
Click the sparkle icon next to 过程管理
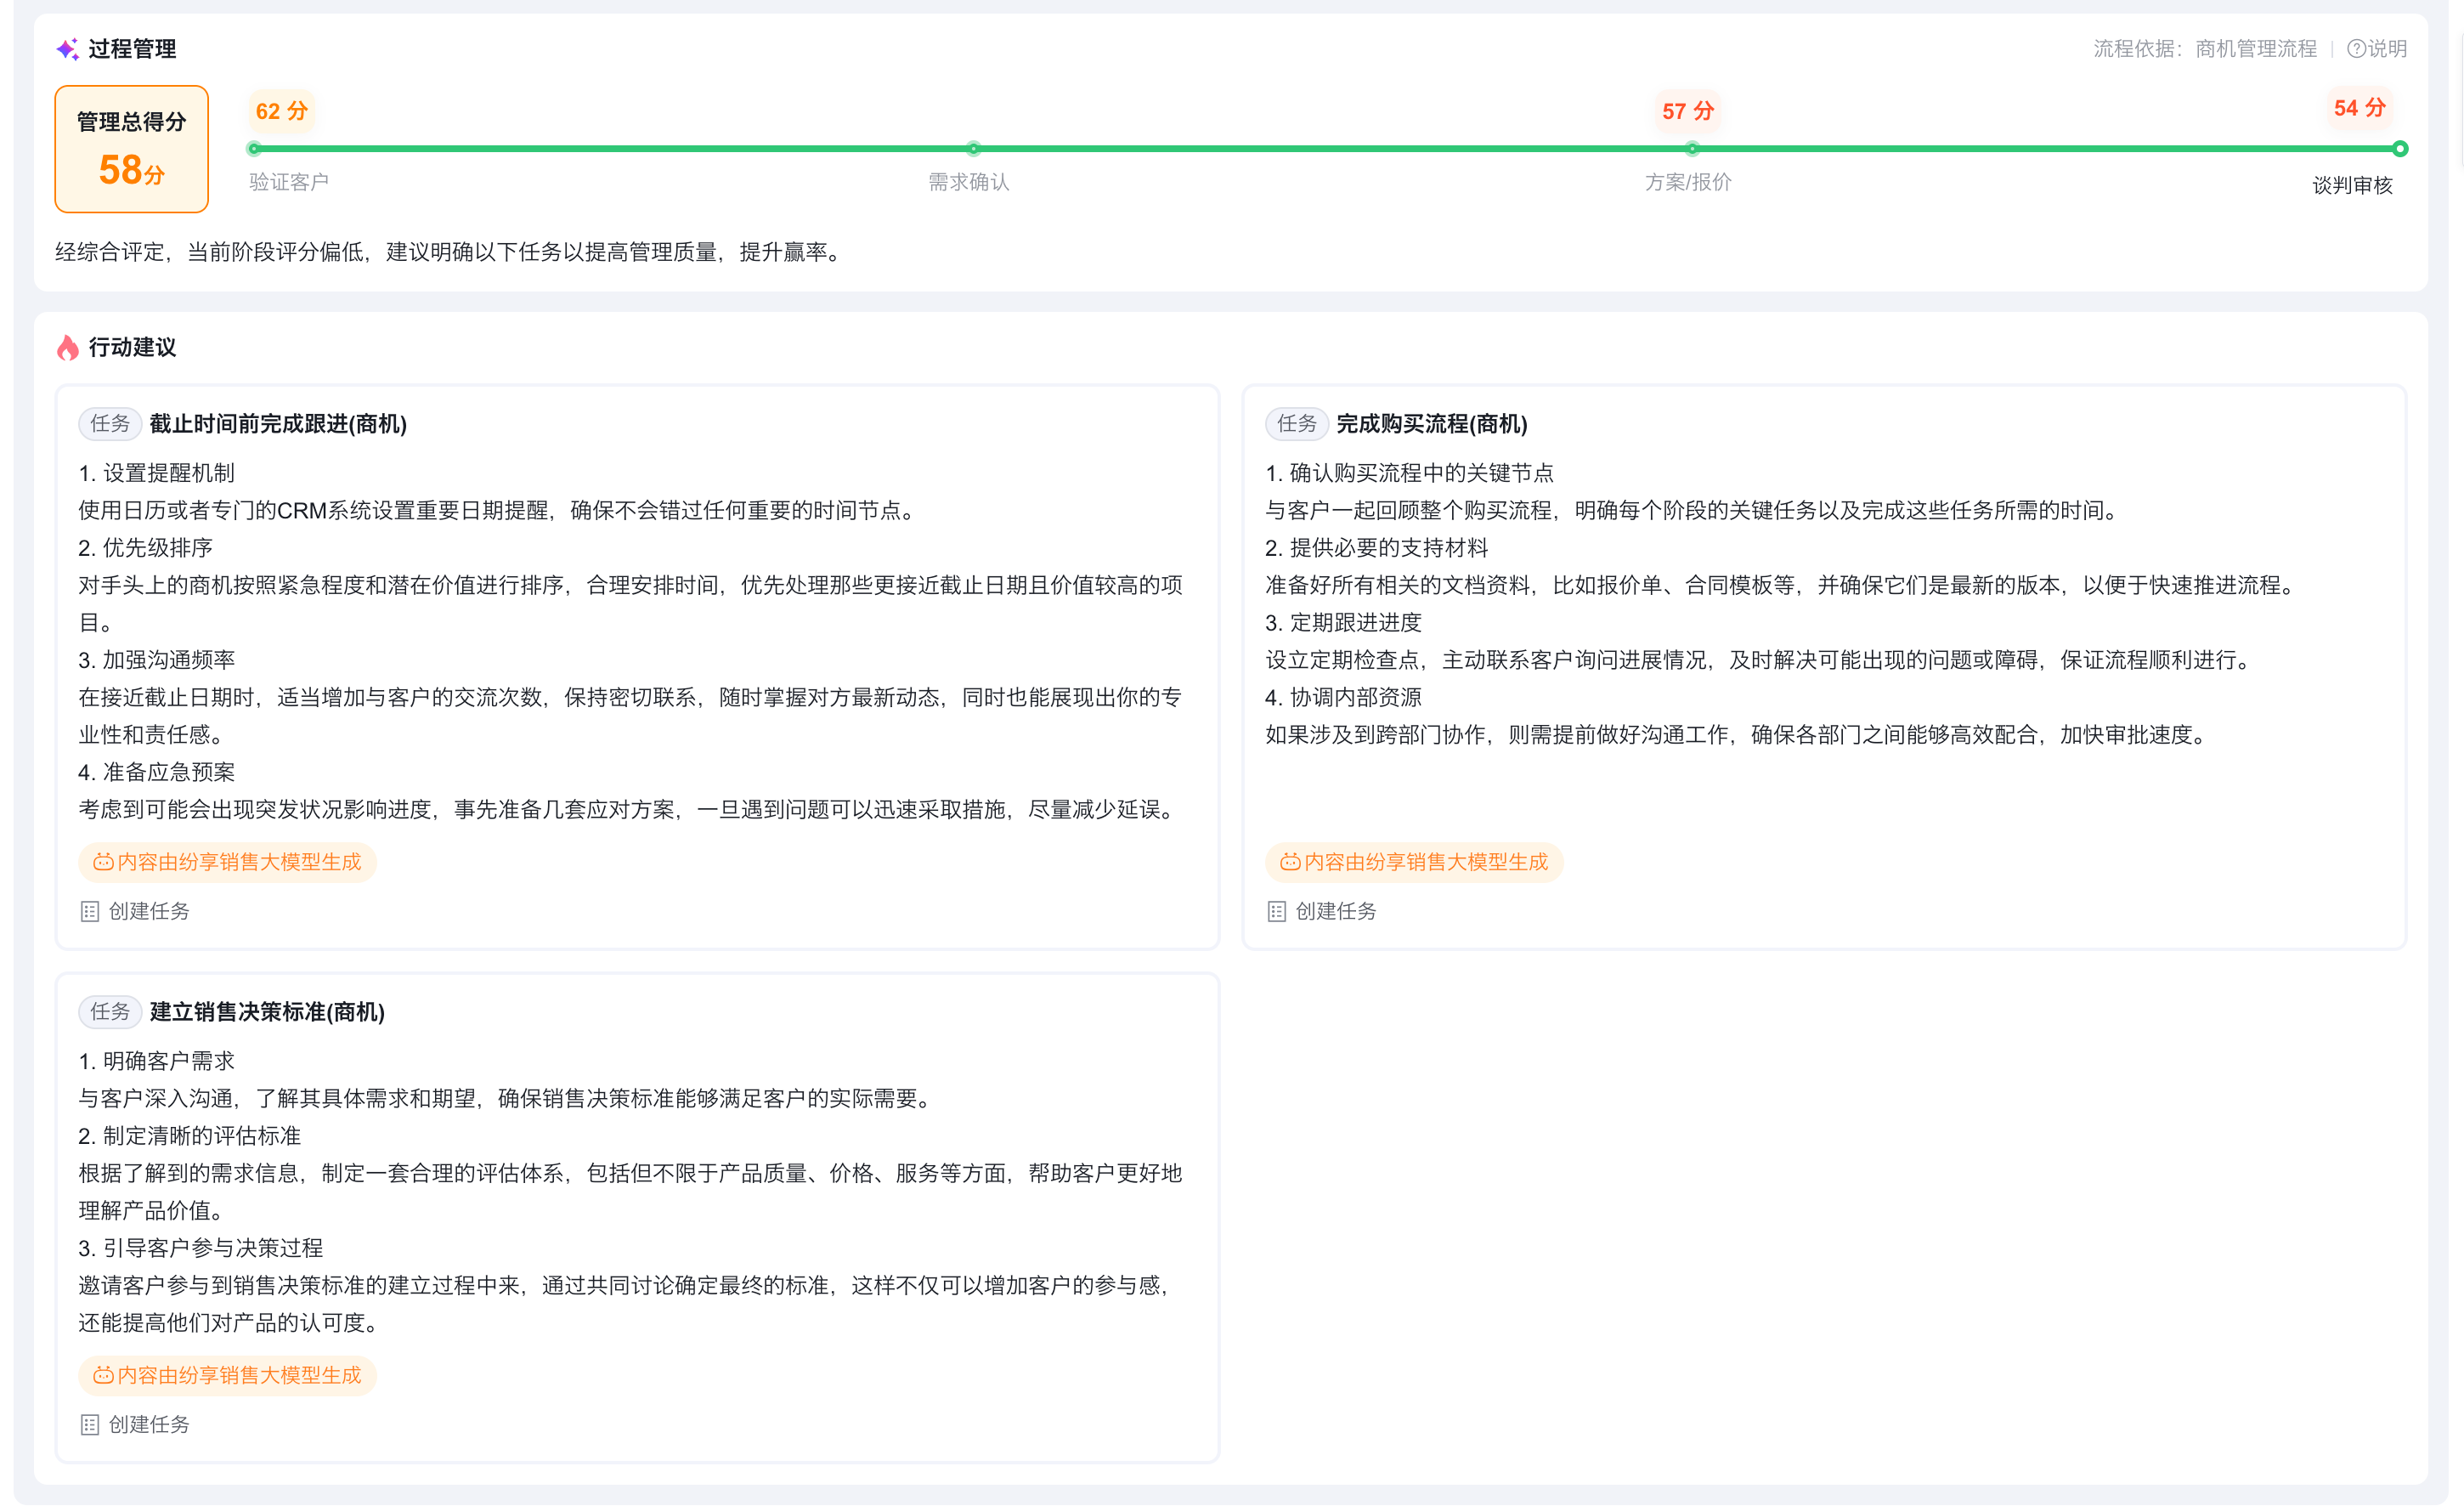pyautogui.click(x=67, y=49)
